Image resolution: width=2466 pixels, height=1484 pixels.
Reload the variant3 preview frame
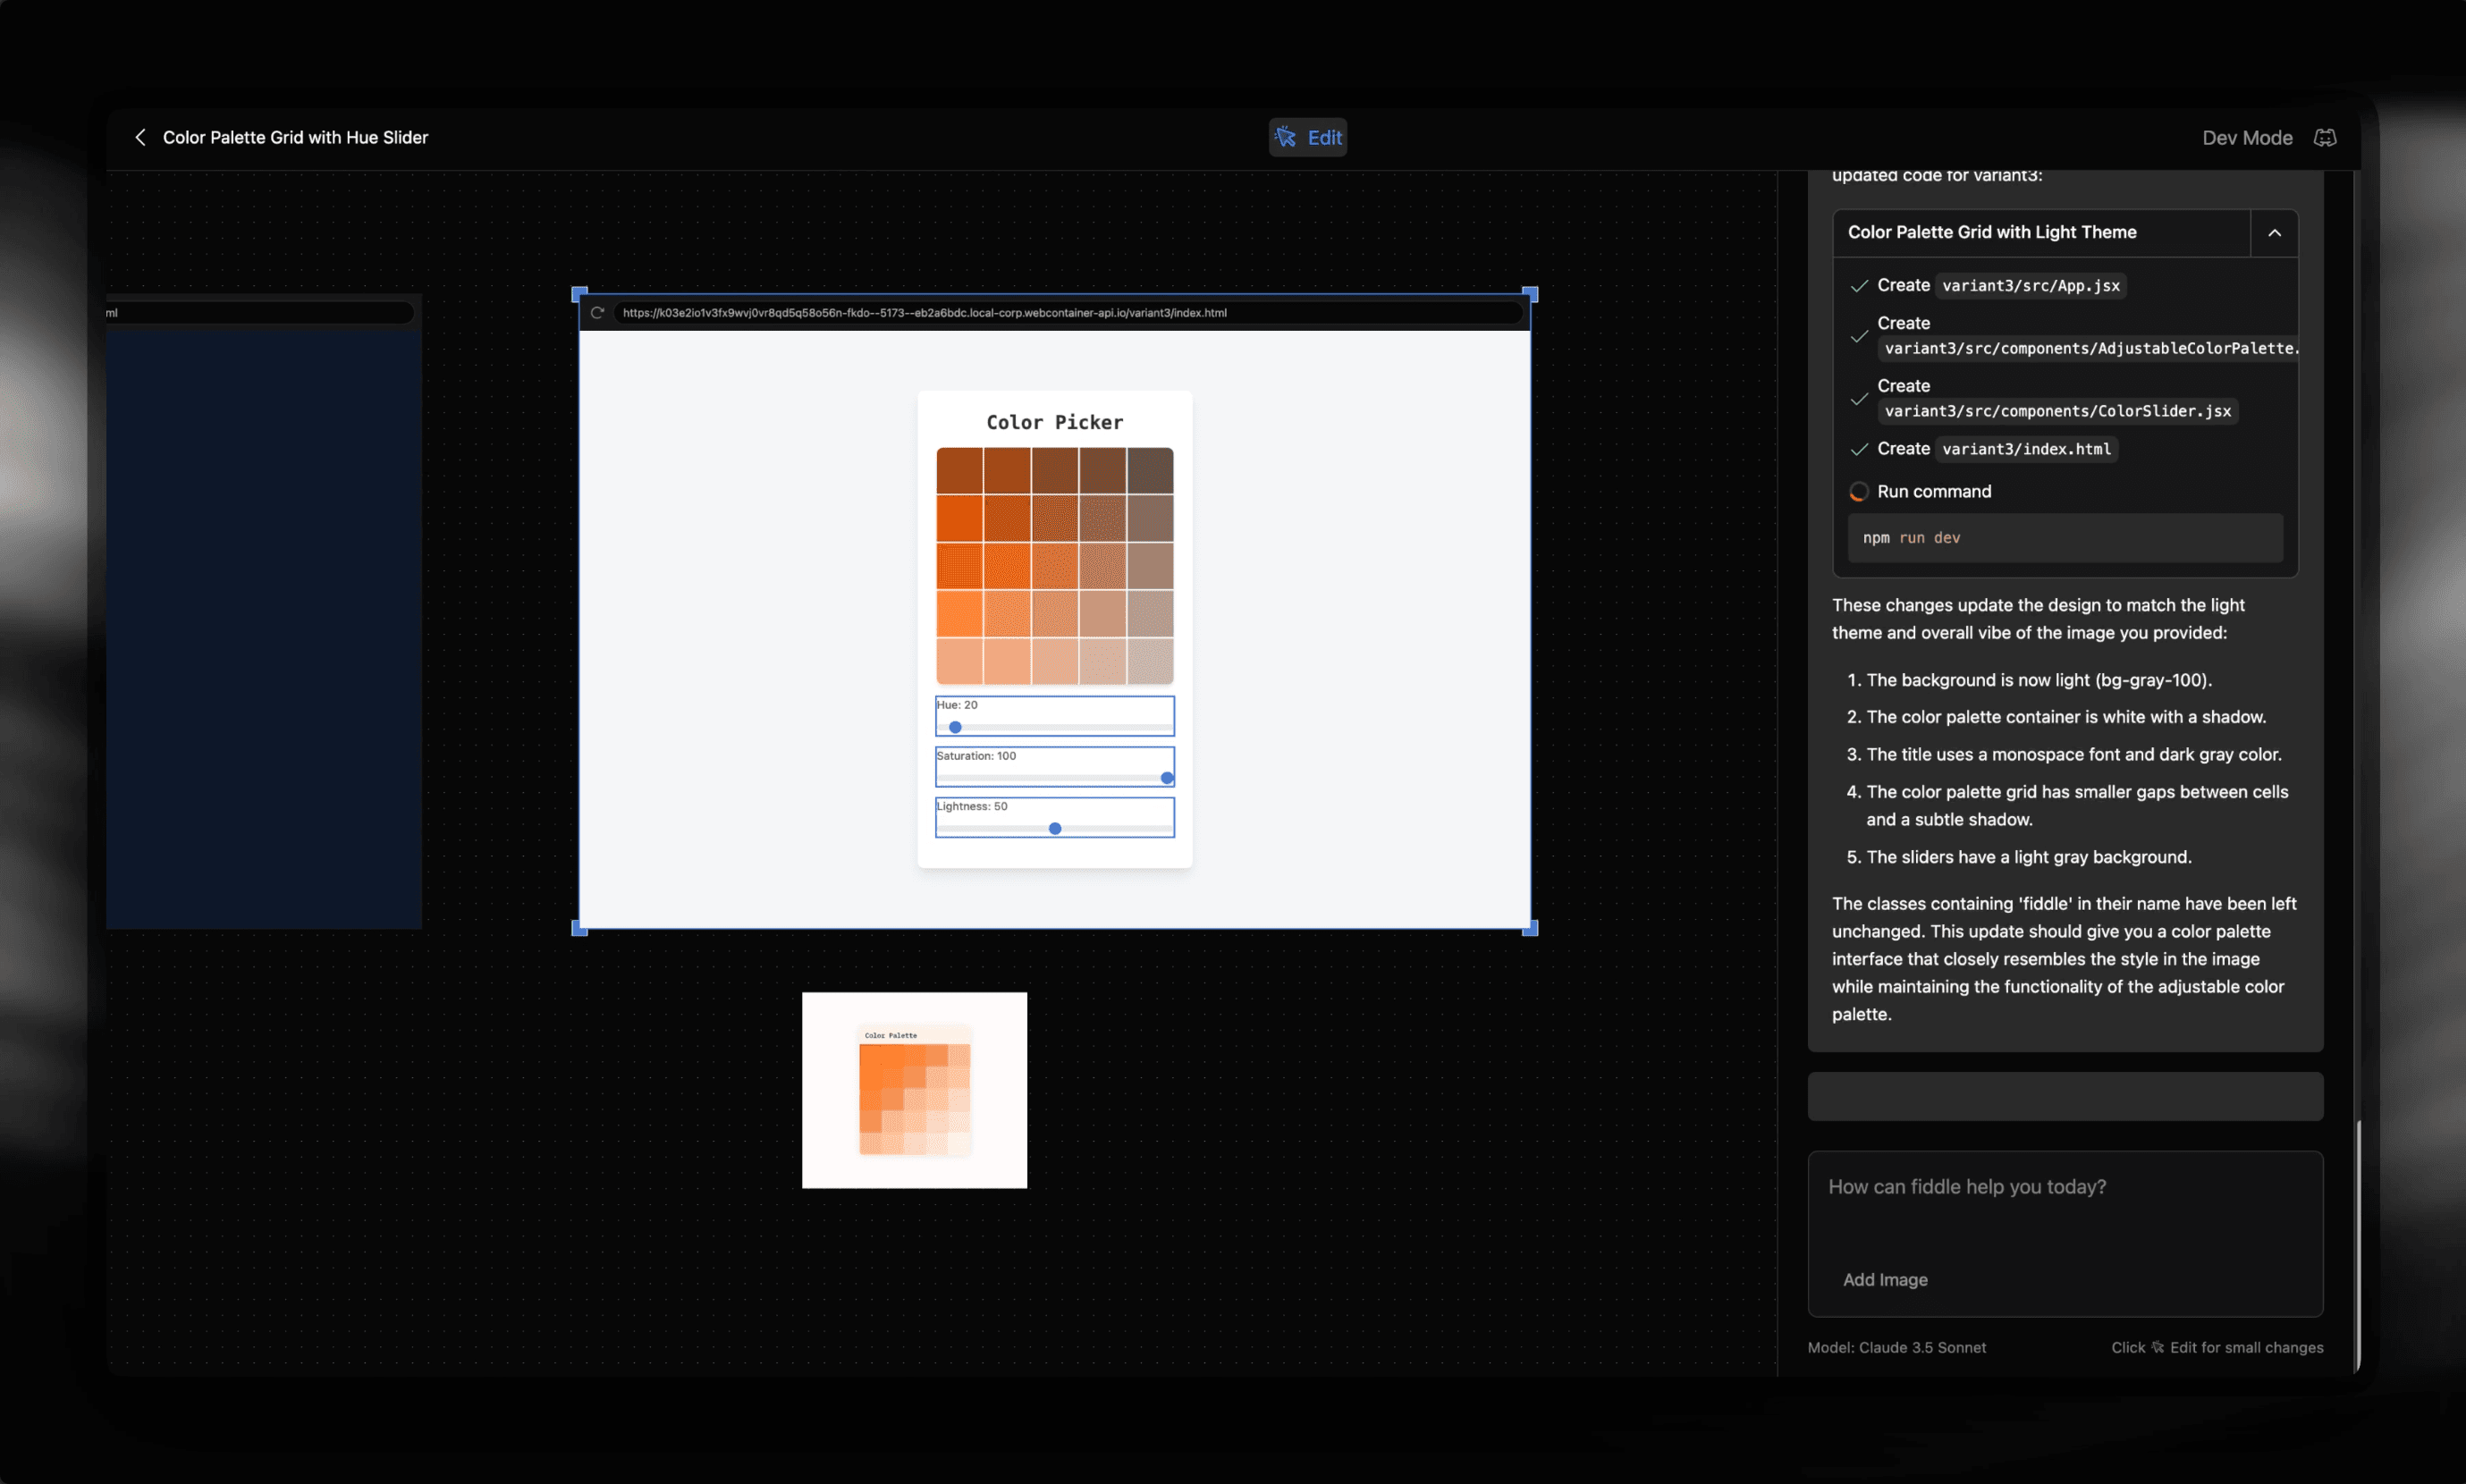click(x=597, y=313)
